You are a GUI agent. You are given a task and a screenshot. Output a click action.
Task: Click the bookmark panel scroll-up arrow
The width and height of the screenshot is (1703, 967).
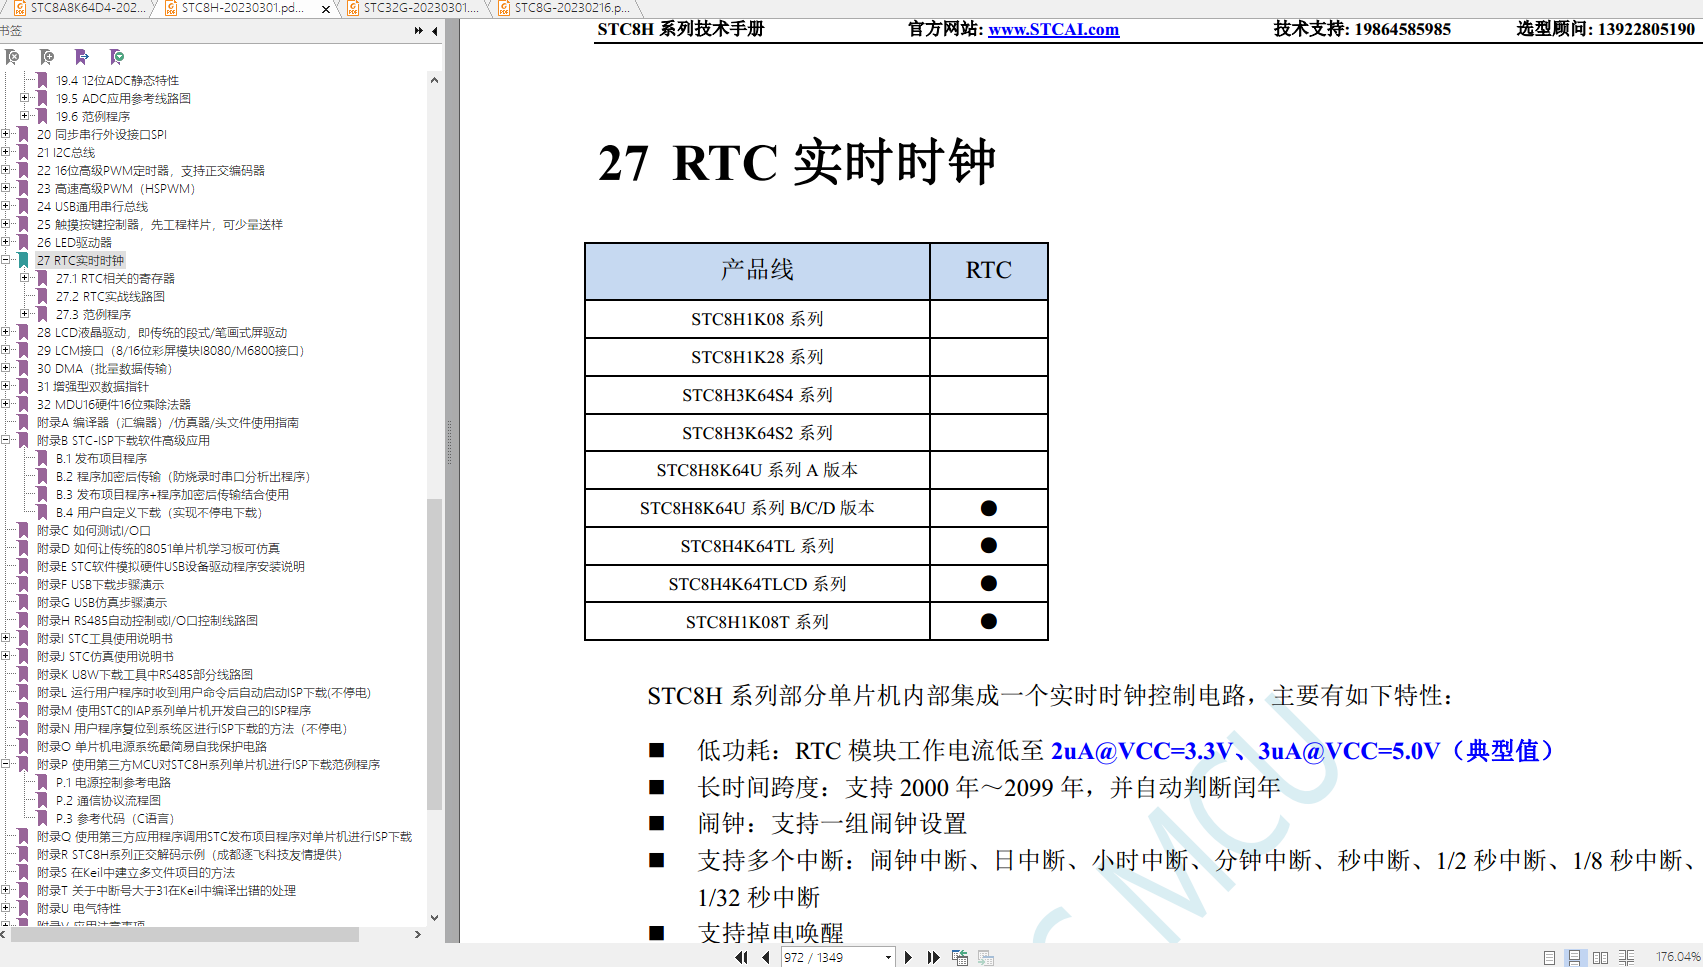click(x=434, y=80)
